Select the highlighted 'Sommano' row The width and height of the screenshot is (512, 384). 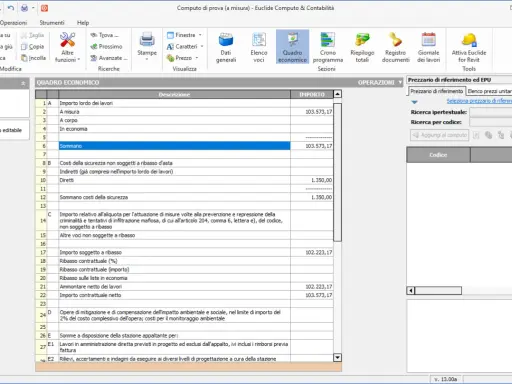(x=184, y=146)
